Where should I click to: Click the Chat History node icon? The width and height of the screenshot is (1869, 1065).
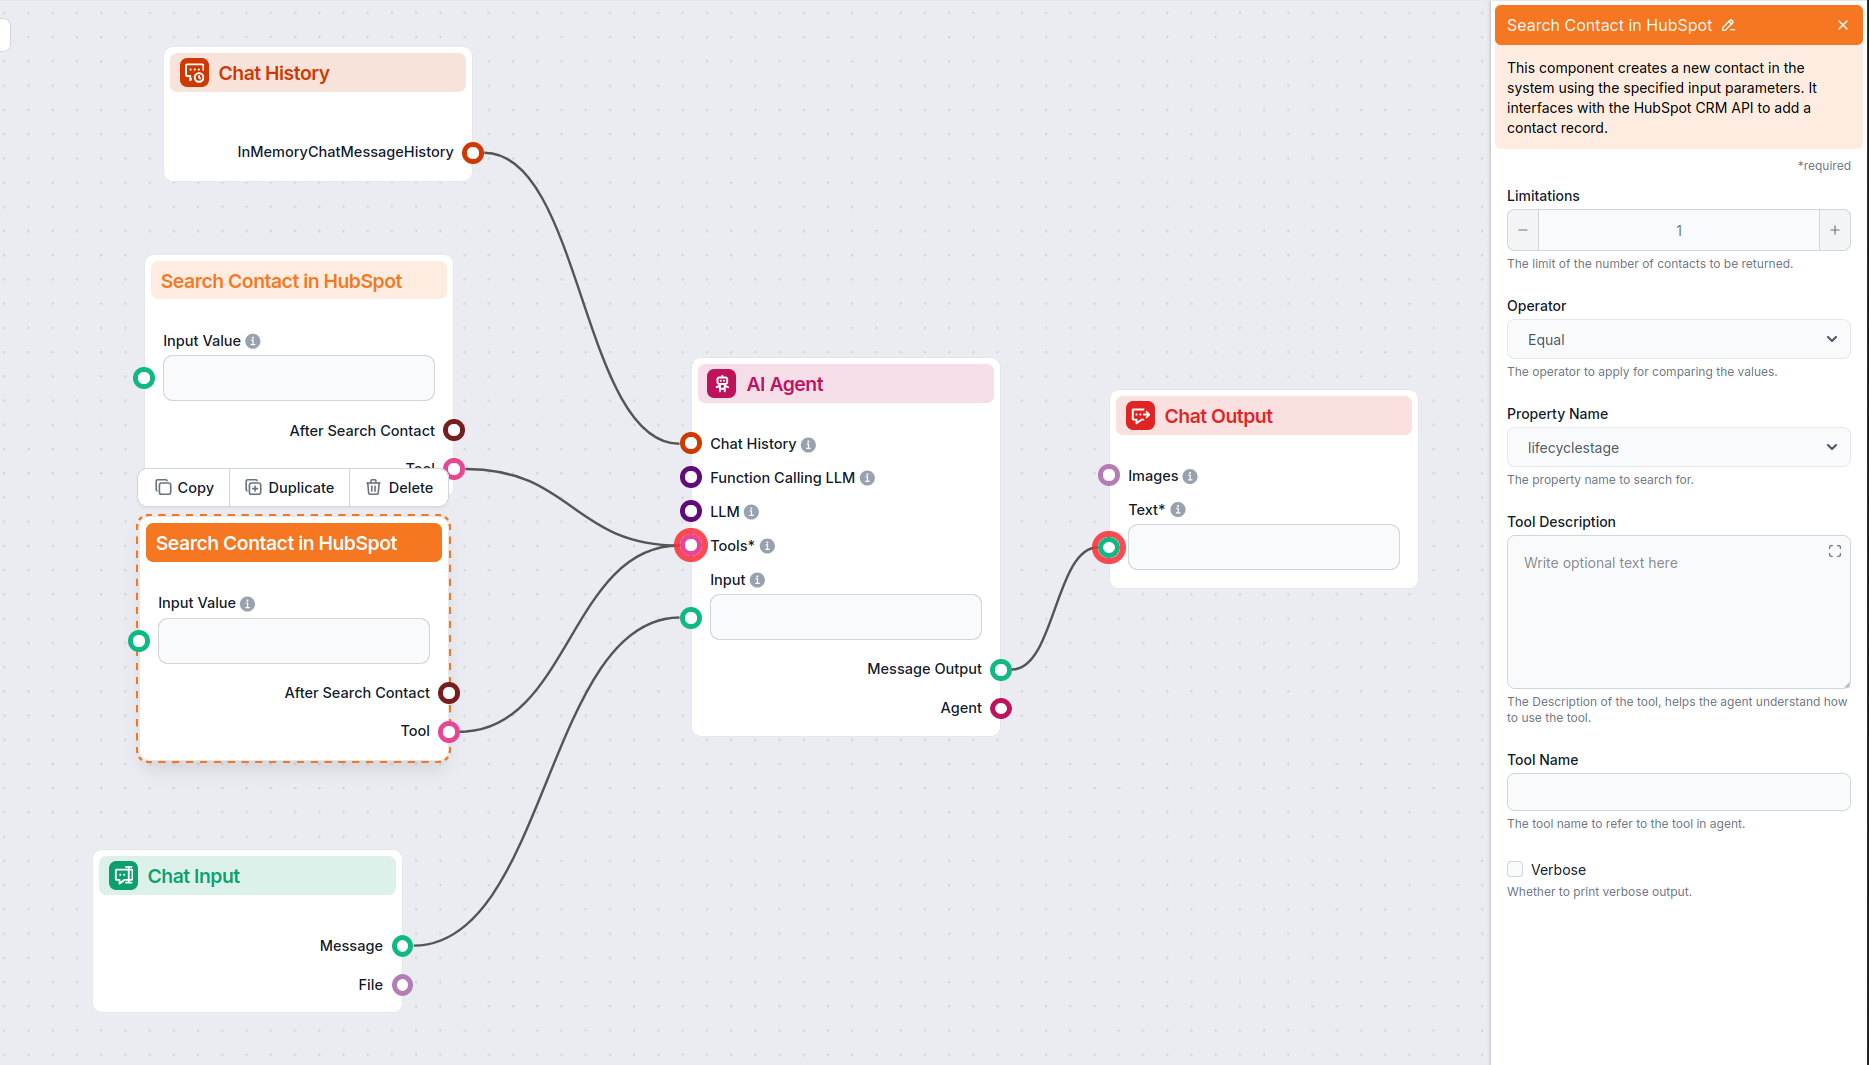[x=194, y=73]
